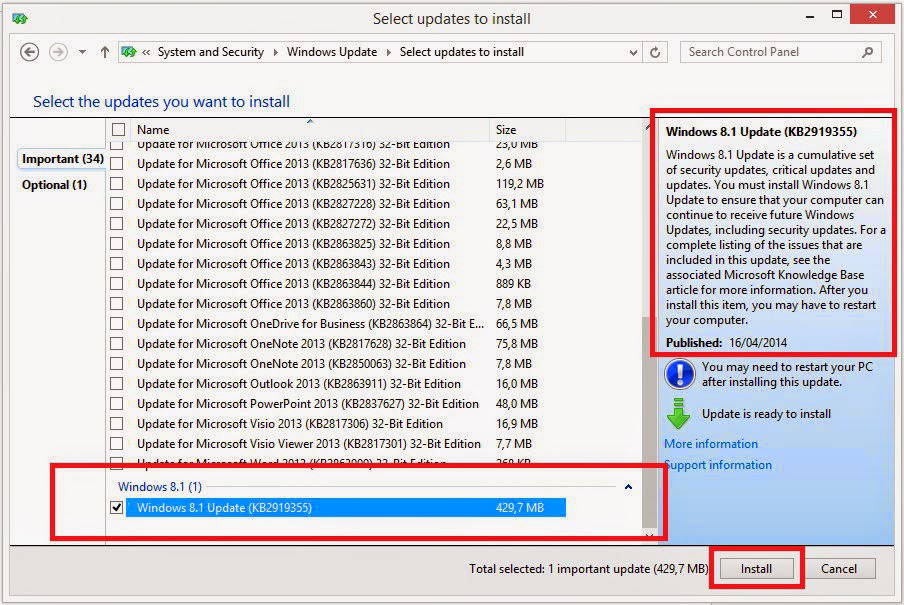The height and width of the screenshot is (605, 904).
Task: Click the 429,7 MB size value
Action: tap(519, 508)
